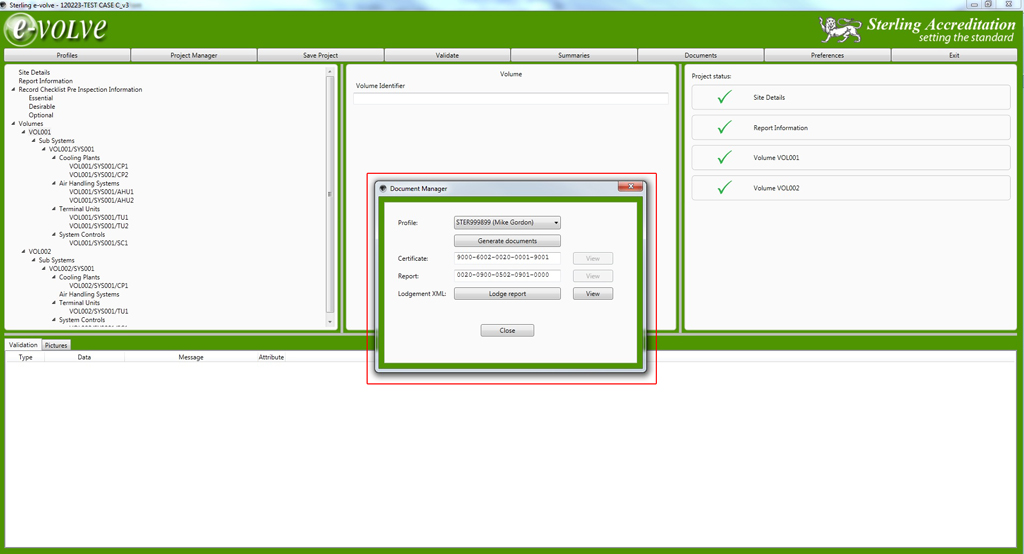Open the Profile dropdown in Document Manager
The image size is (1024, 554).
[507, 223]
